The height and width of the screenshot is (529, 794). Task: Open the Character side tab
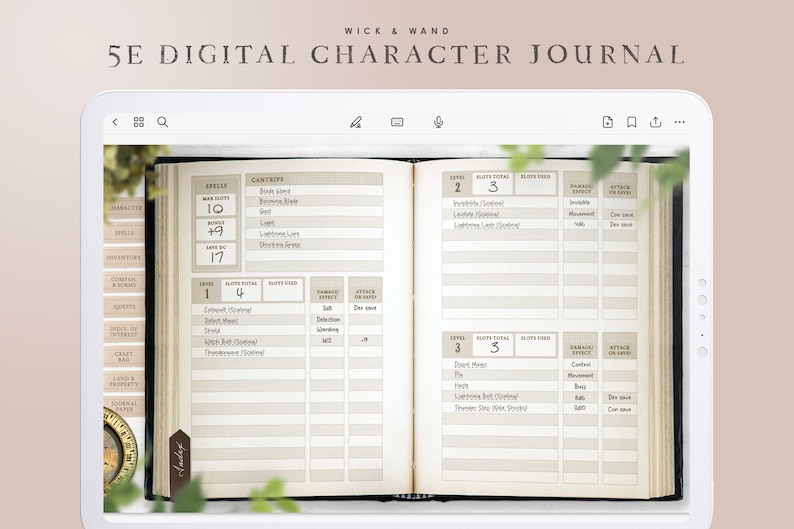pyautogui.click(x=125, y=208)
